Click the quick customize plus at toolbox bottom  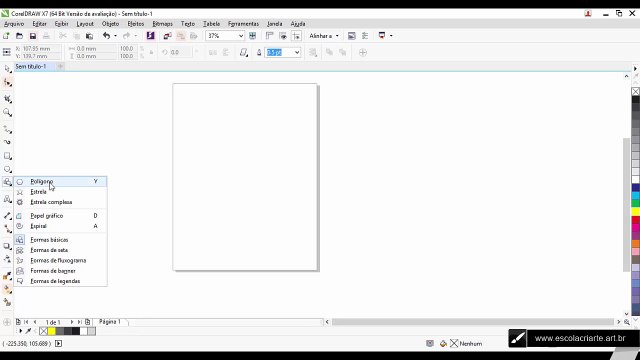click(x=7, y=322)
